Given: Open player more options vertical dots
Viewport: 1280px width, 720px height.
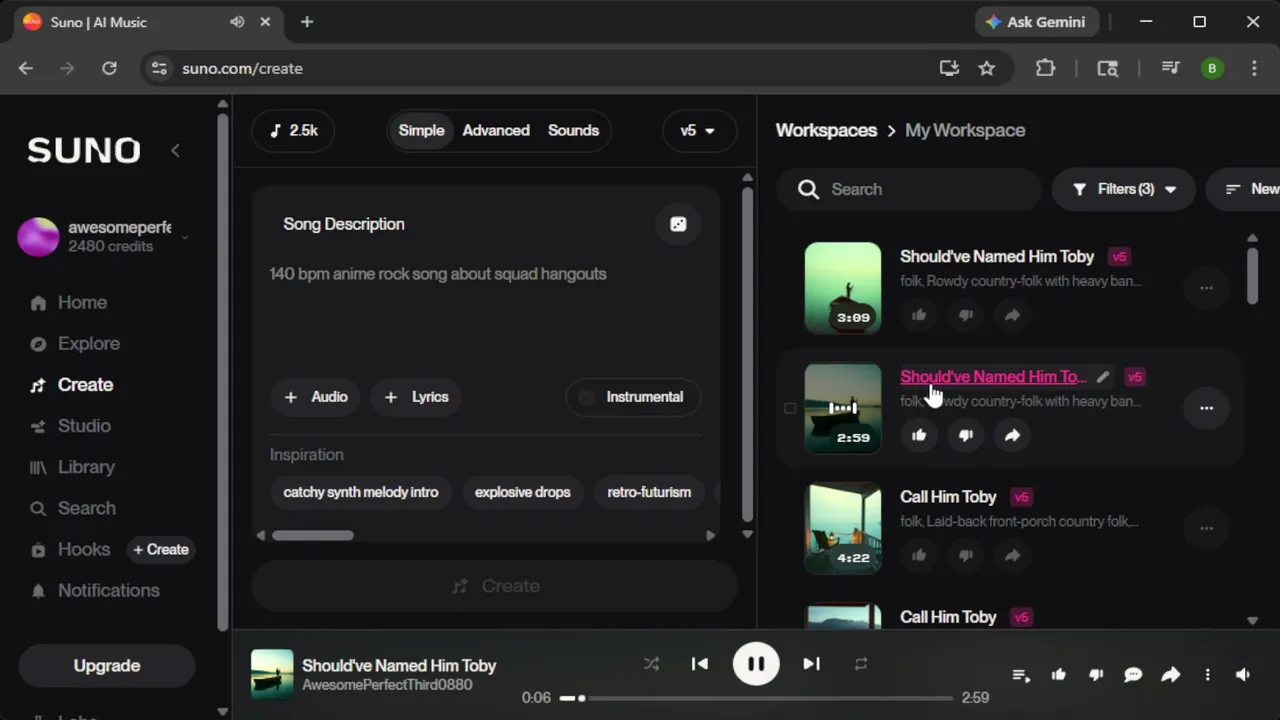Looking at the screenshot, I should 1207,675.
